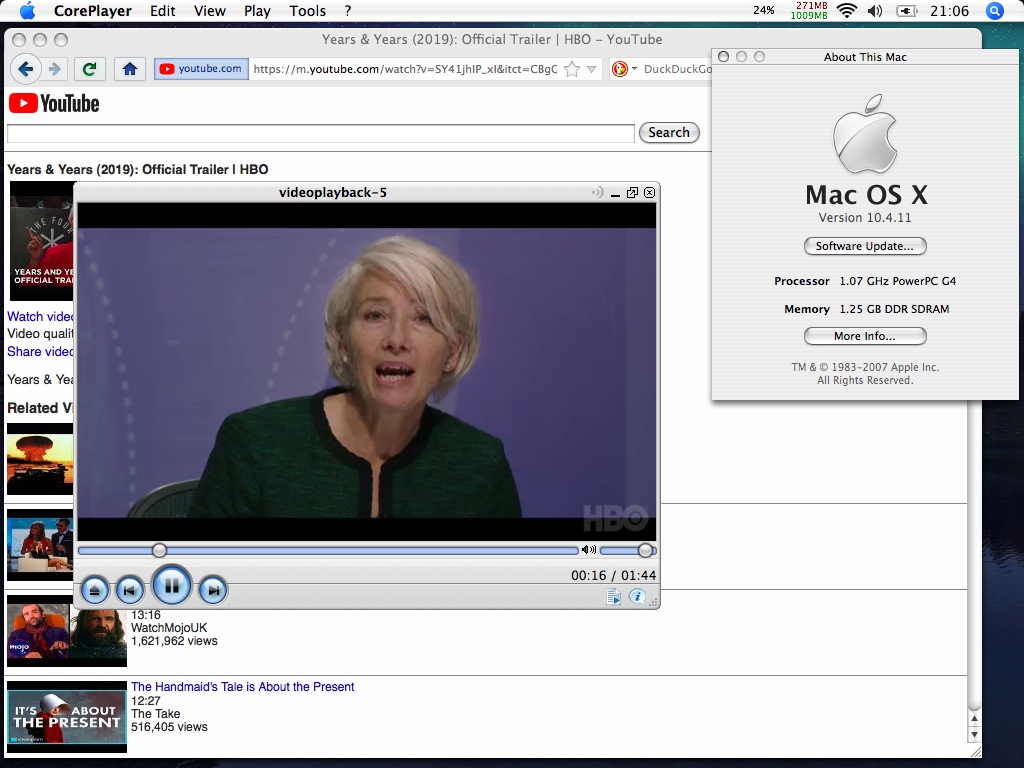Click Software Update in About This Mac
This screenshot has height=768, width=1024.
[865, 246]
